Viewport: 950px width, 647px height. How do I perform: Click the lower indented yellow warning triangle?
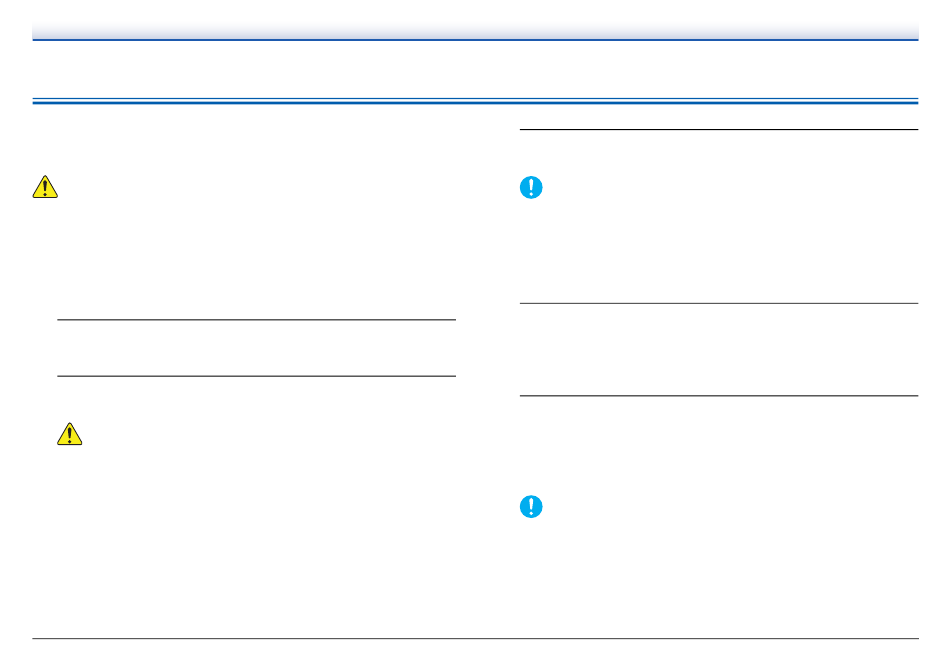(x=69, y=433)
